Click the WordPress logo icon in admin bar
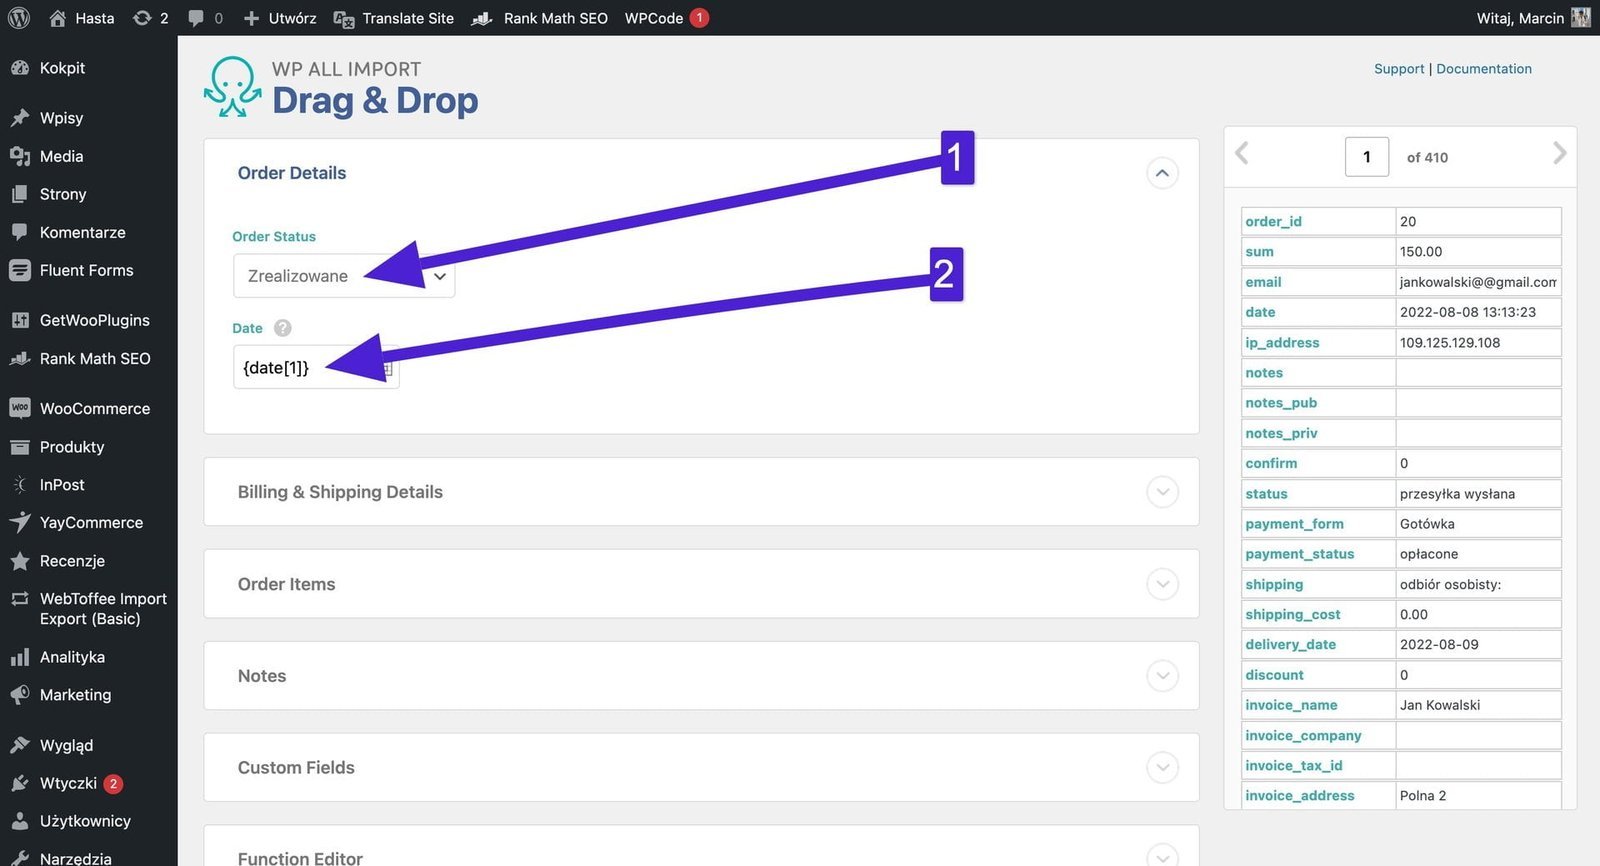This screenshot has width=1600, height=866. click(19, 18)
